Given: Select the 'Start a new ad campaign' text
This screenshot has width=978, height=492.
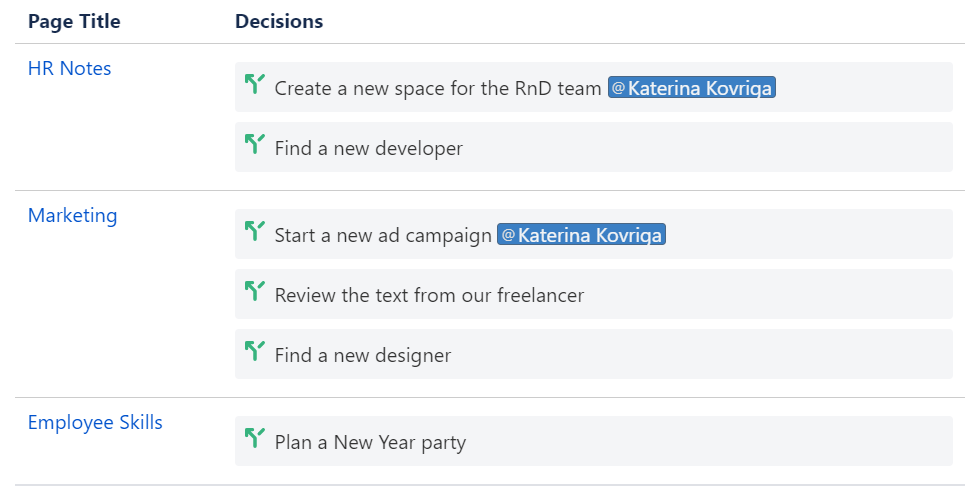Looking at the screenshot, I should (383, 236).
